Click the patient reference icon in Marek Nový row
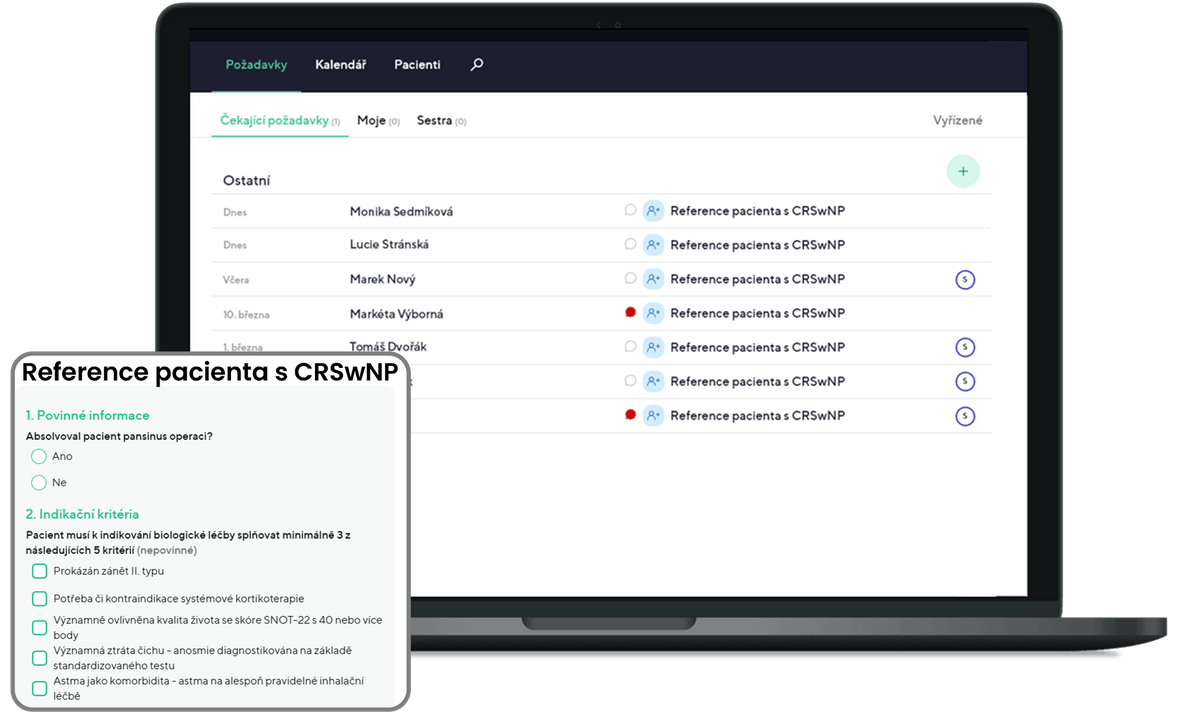 coord(653,279)
